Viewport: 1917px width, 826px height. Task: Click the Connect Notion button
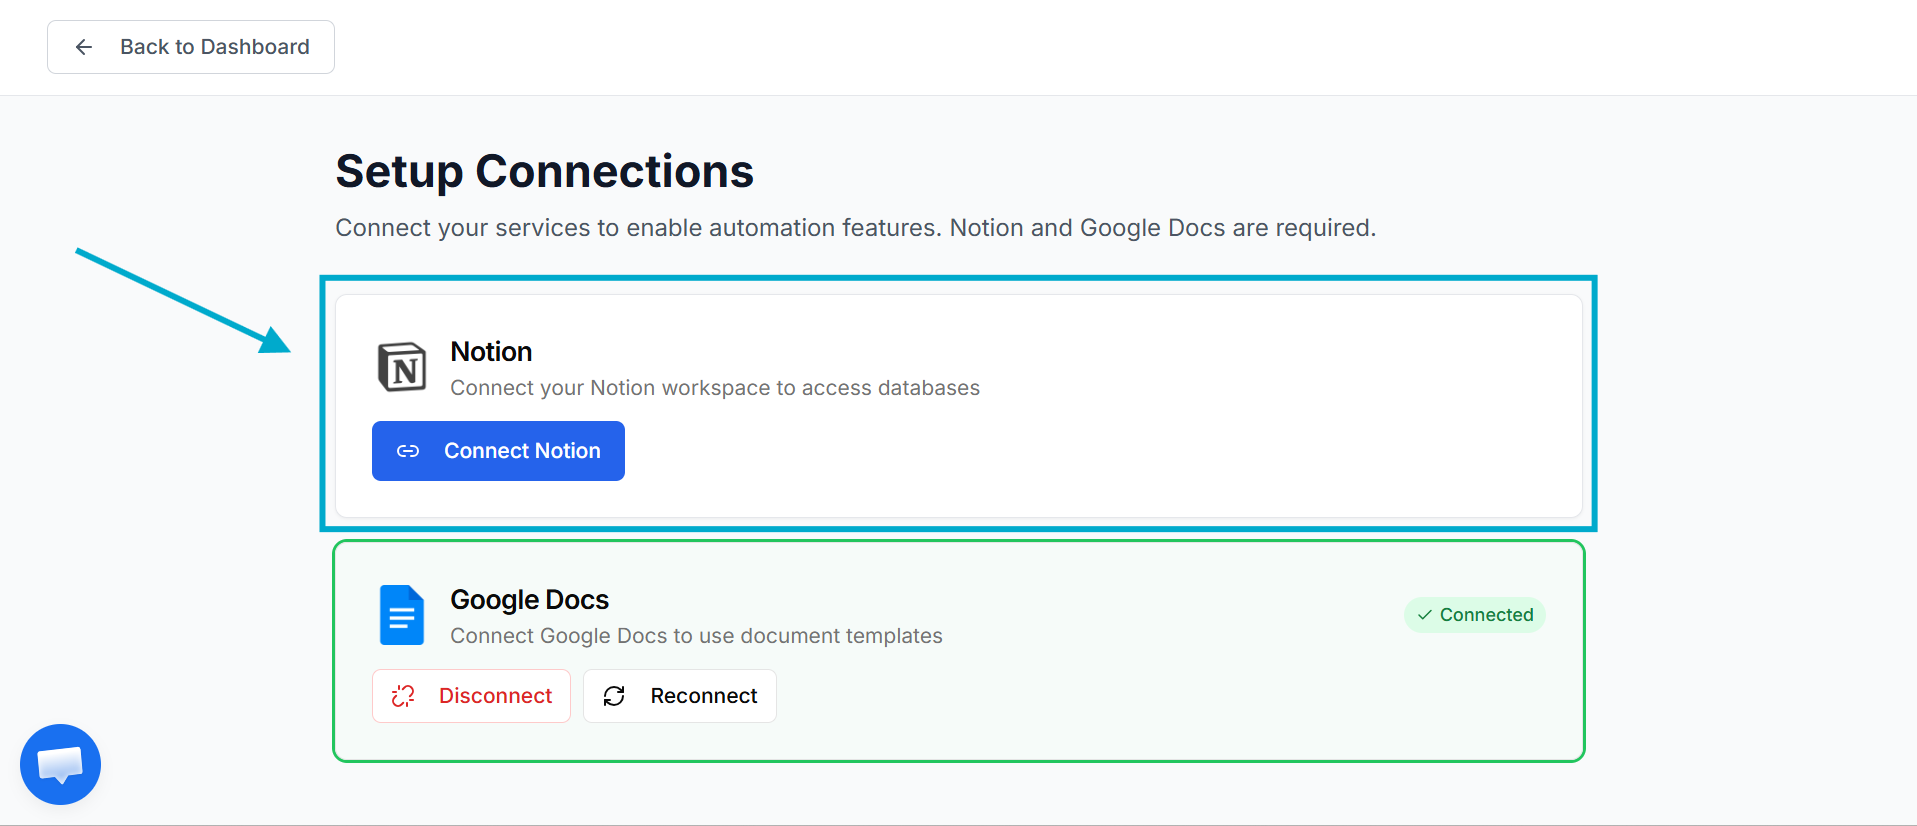pos(498,451)
